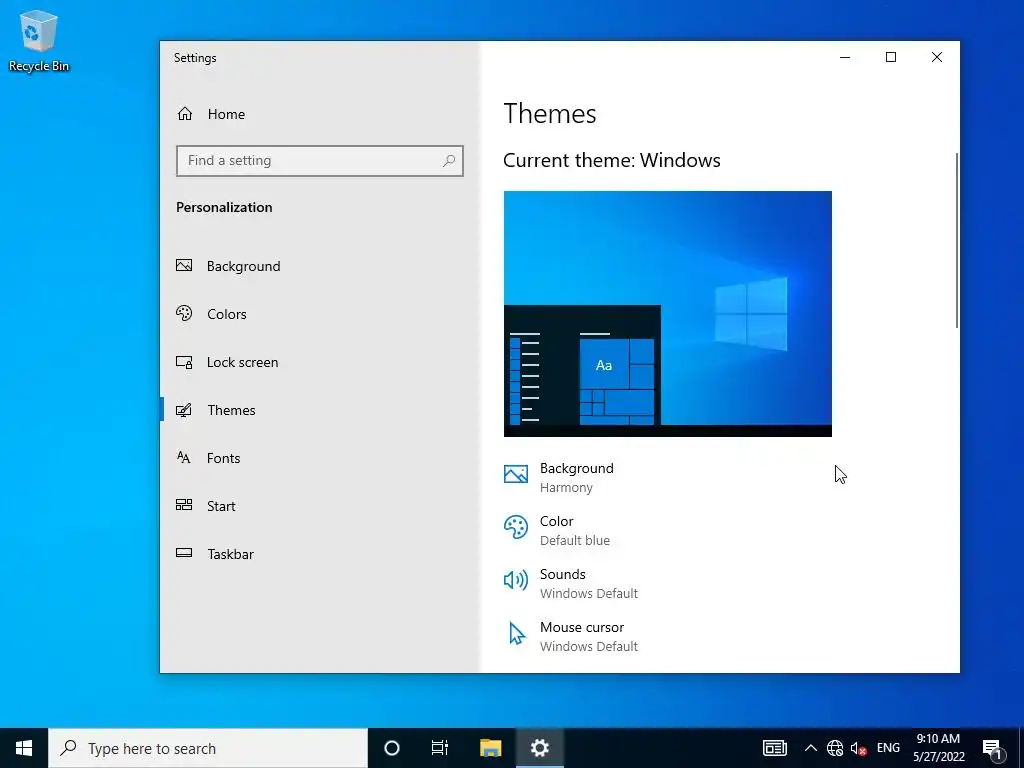Open the clock showing 9:10 AM
This screenshot has height=768, width=1024.
[x=938, y=748]
